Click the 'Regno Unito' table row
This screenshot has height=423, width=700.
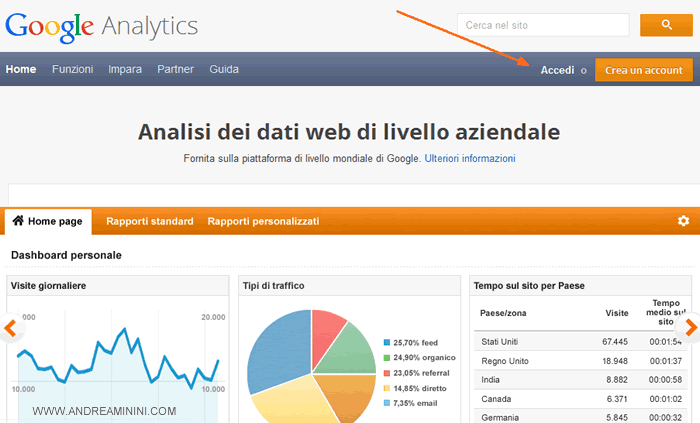point(580,361)
